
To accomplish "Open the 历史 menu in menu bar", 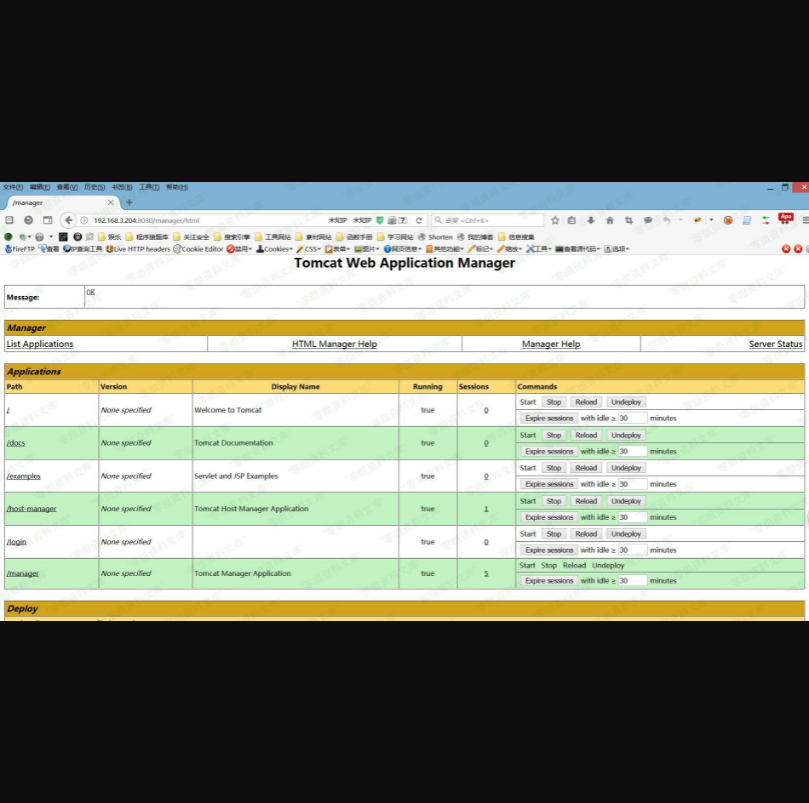I will click(x=94, y=187).
